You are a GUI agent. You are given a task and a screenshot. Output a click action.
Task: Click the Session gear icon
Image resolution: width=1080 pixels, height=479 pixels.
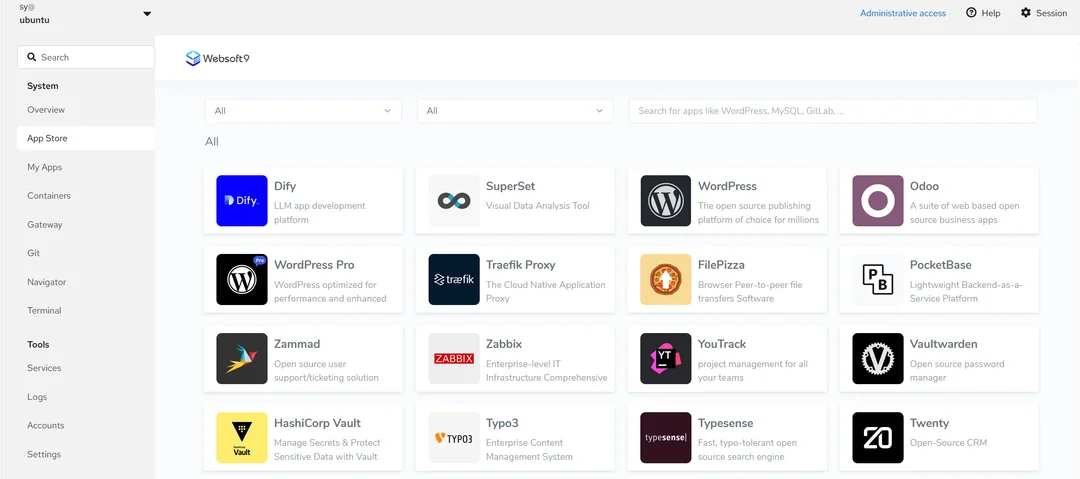[1026, 12]
